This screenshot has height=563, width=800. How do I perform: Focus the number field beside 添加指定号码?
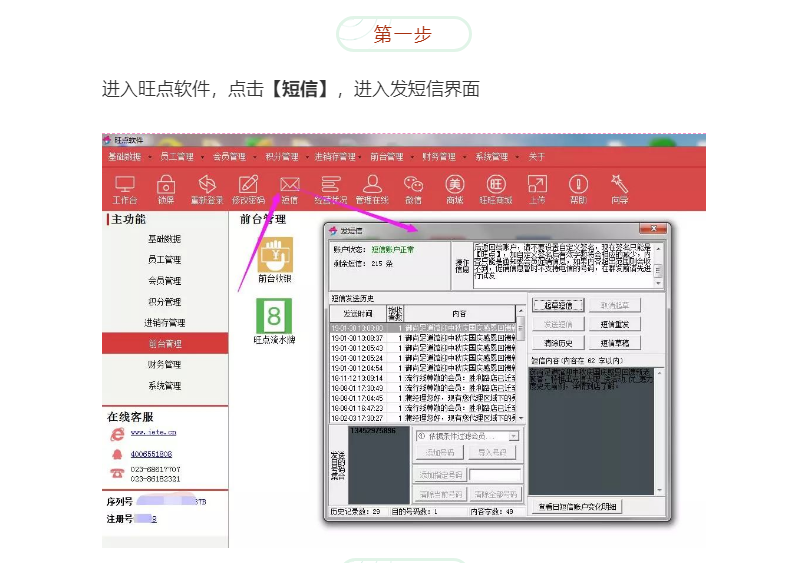coord(495,475)
